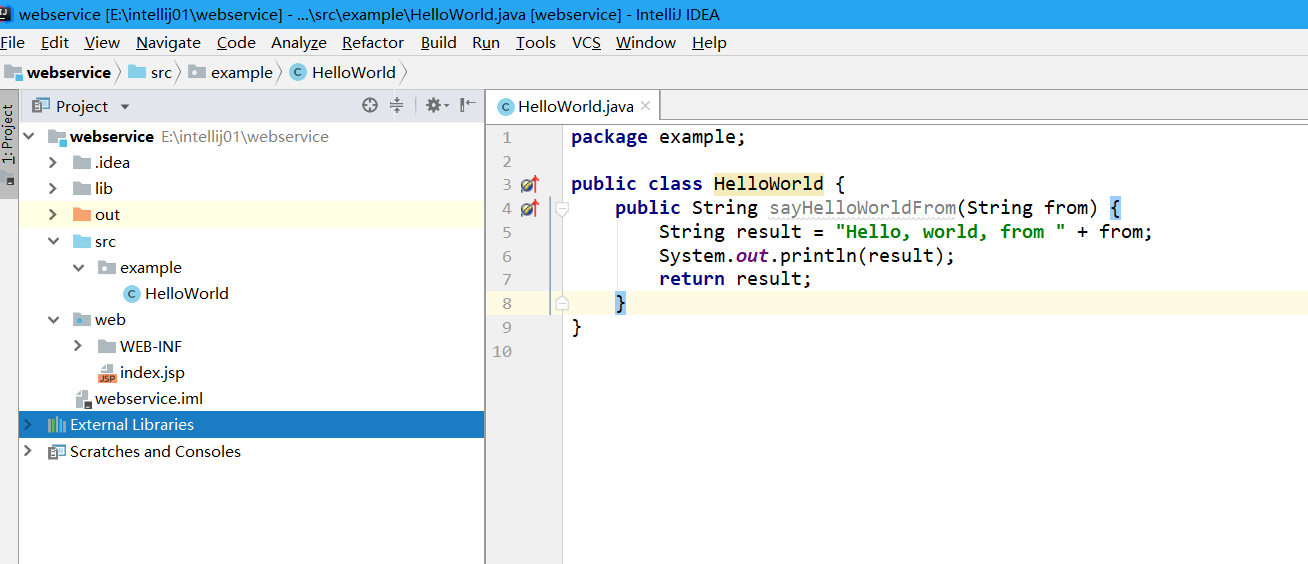Click the .idea folder icon
1308x564 pixels.
coord(82,163)
